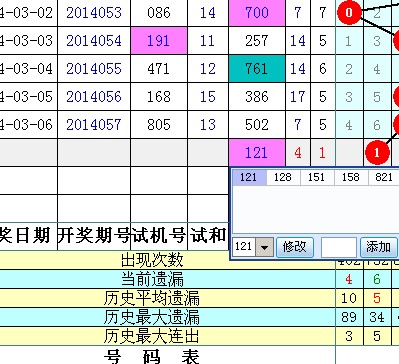Screen dimensions: 399x364
Task: Click the red circle marked 0
Action: click(349, 13)
